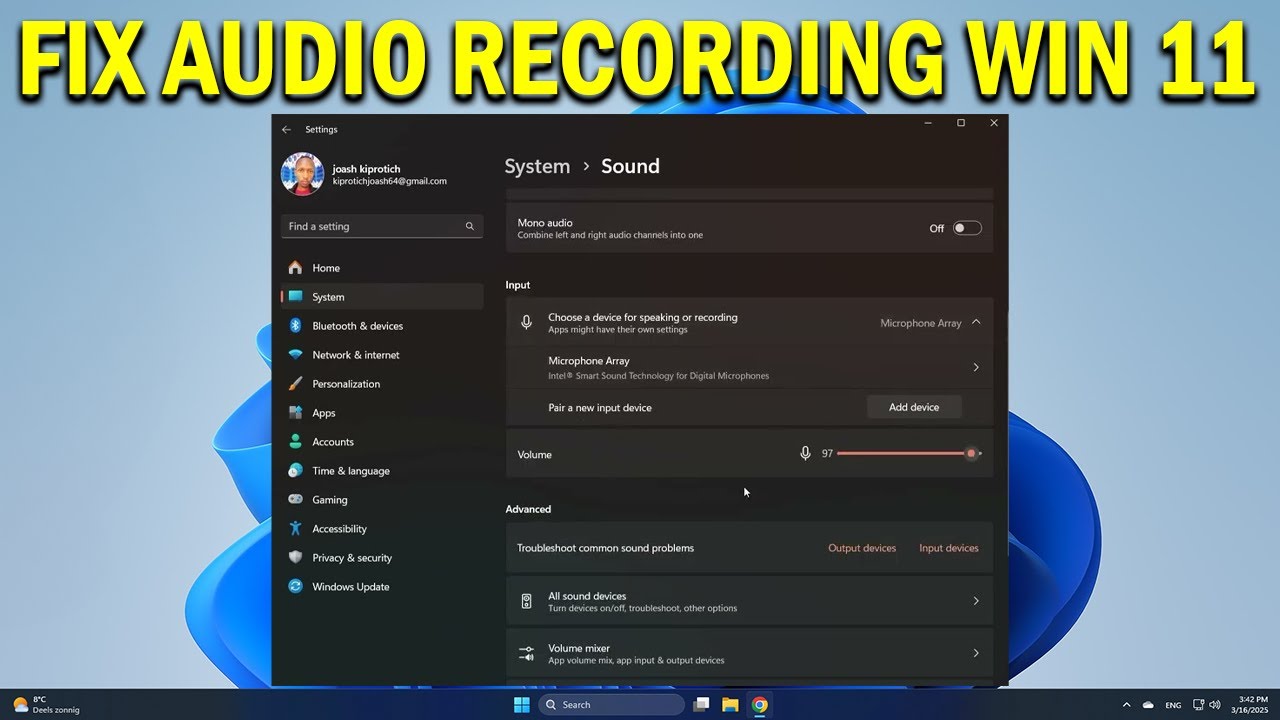
Task: Click the volume value 97
Action: (827, 454)
